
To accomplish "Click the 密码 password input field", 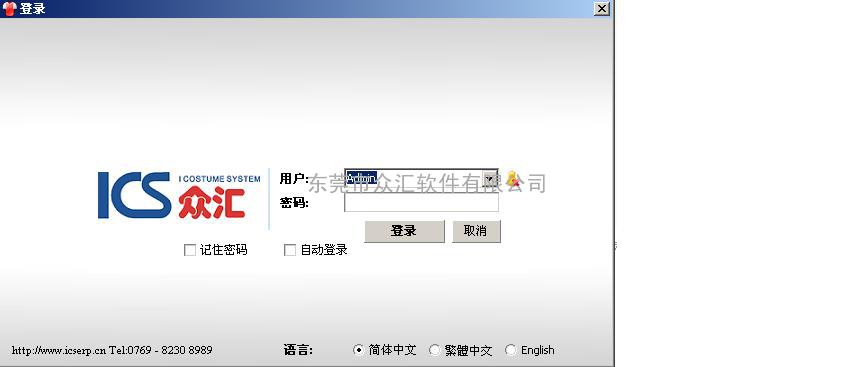I will click(421, 203).
